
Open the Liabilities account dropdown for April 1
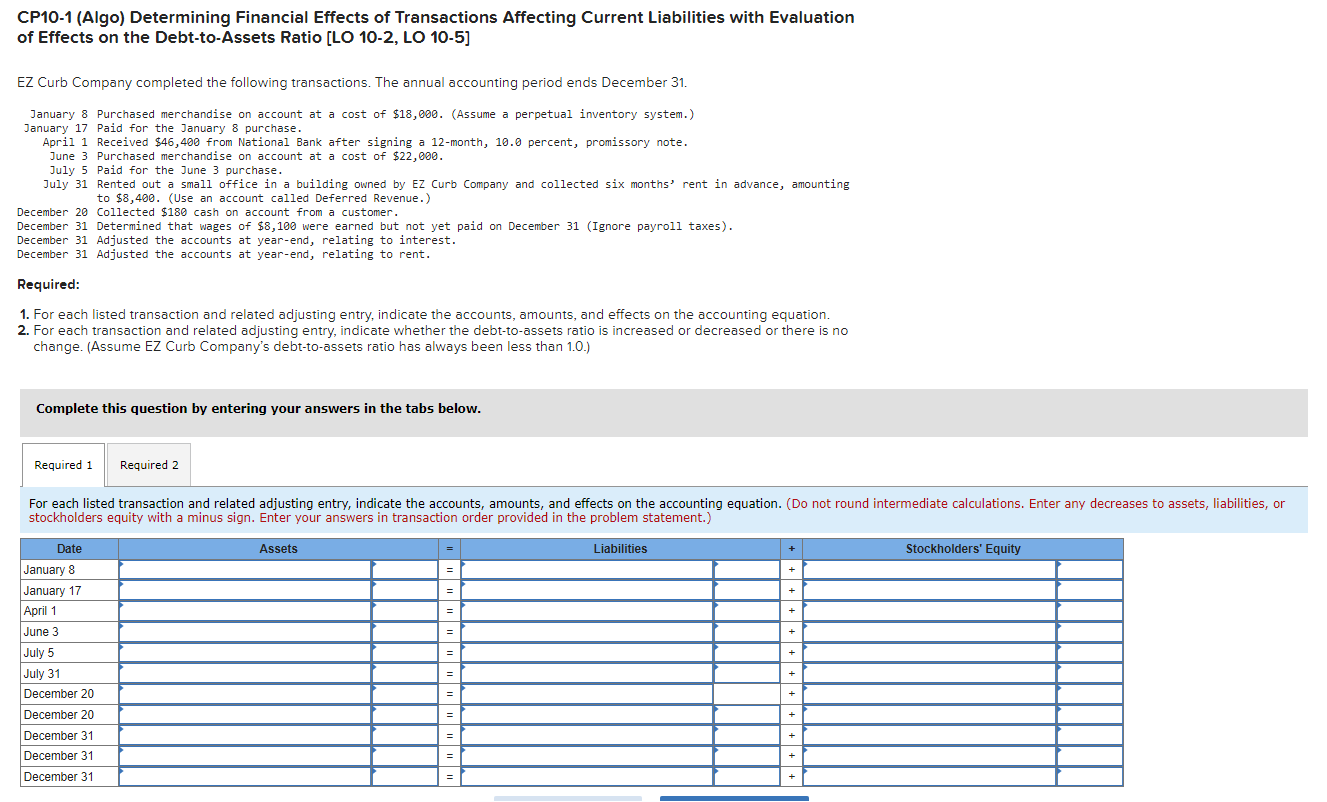[588, 610]
